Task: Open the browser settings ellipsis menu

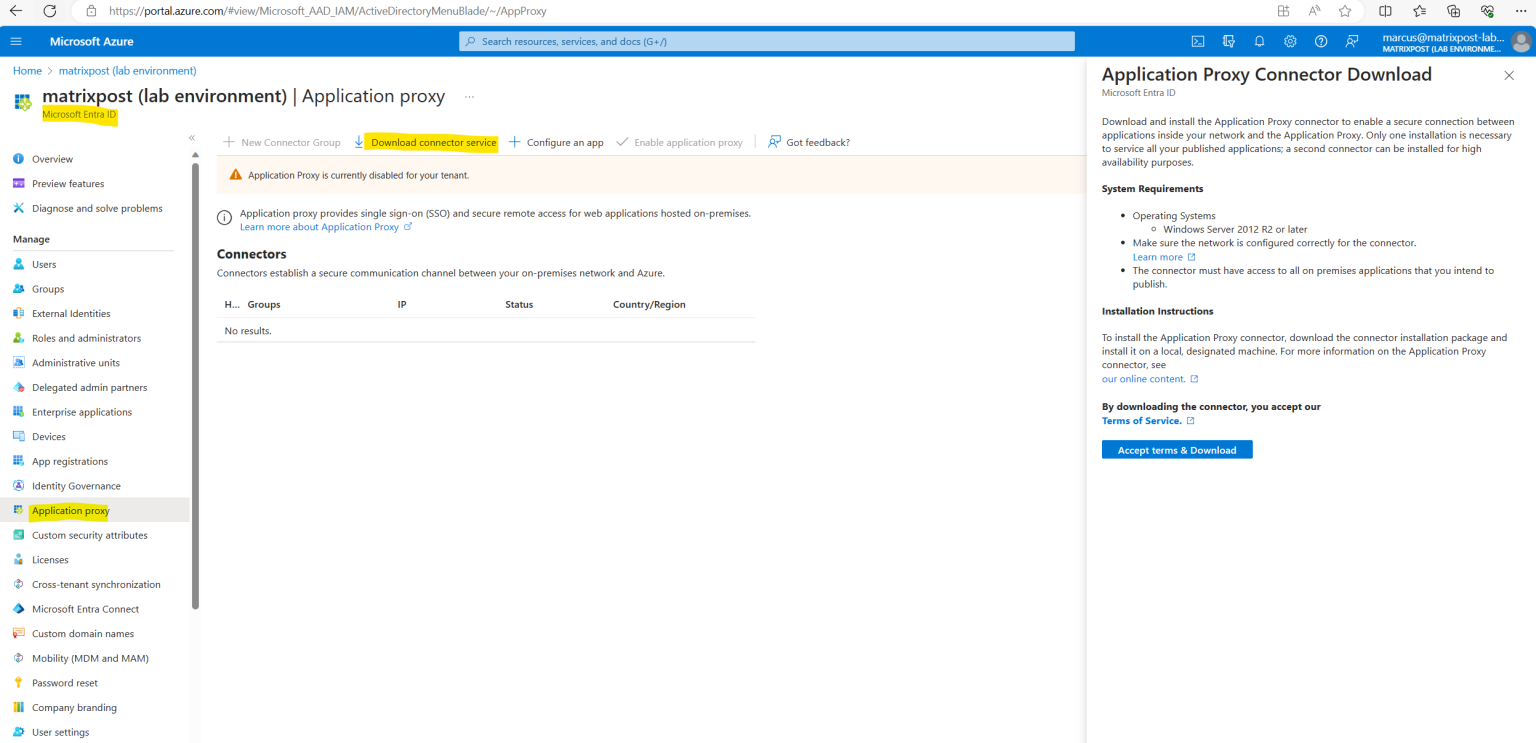Action: point(1523,11)
